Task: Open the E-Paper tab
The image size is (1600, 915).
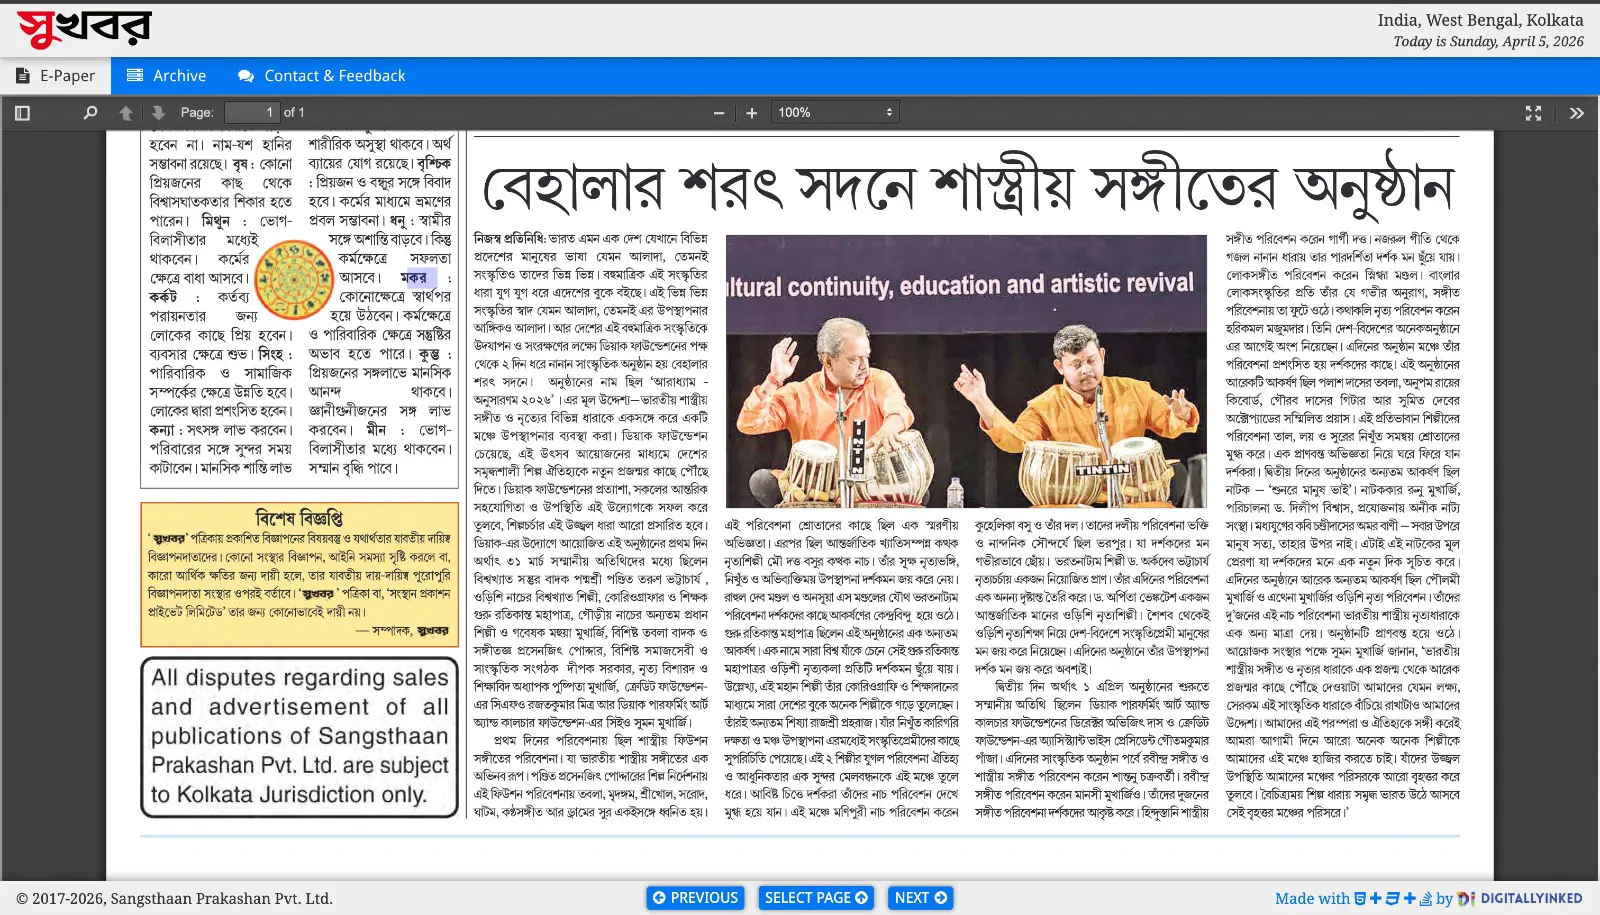Action: 56,76
